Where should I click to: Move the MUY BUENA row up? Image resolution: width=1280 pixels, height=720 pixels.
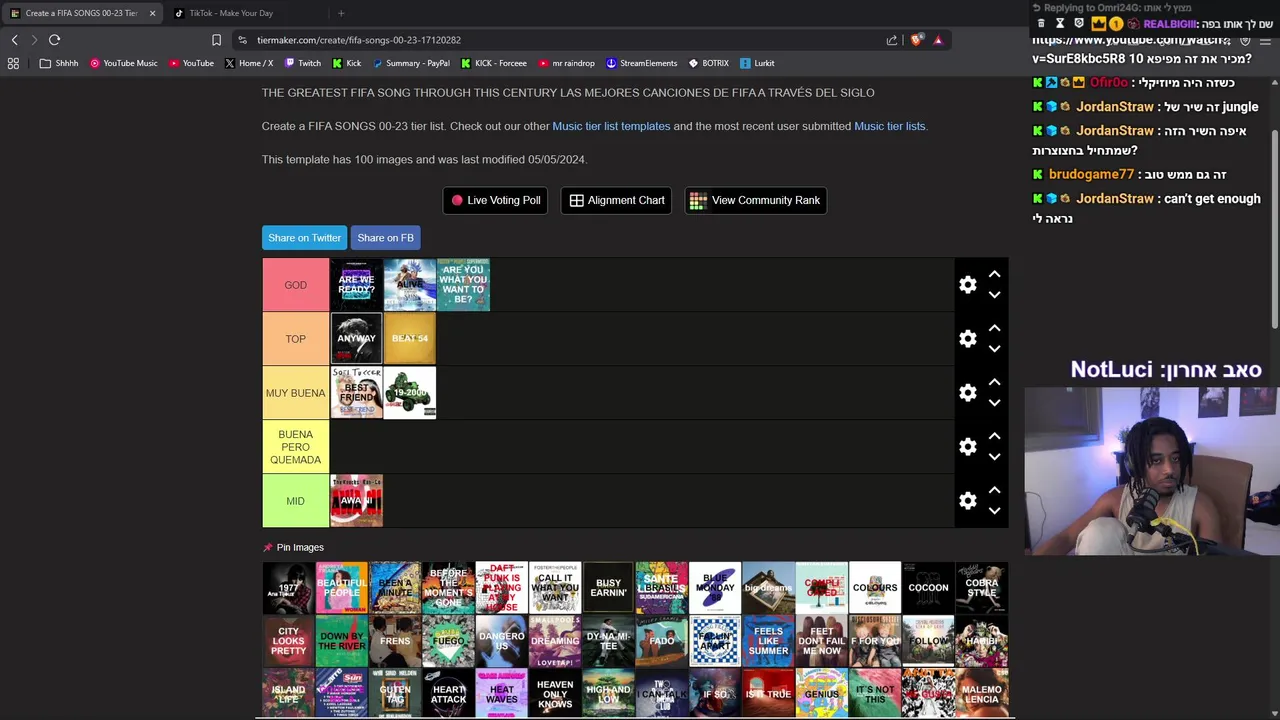pyautogui.click(x=994, y=382)
